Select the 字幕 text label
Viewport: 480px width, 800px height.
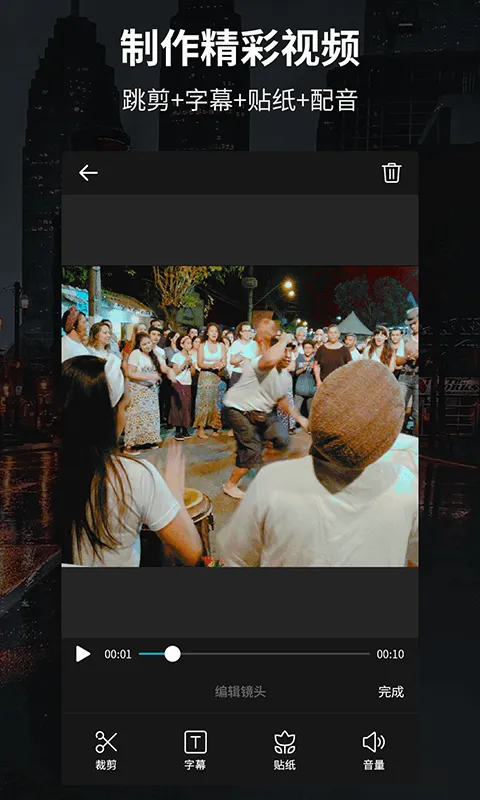[x=195, y=765]
